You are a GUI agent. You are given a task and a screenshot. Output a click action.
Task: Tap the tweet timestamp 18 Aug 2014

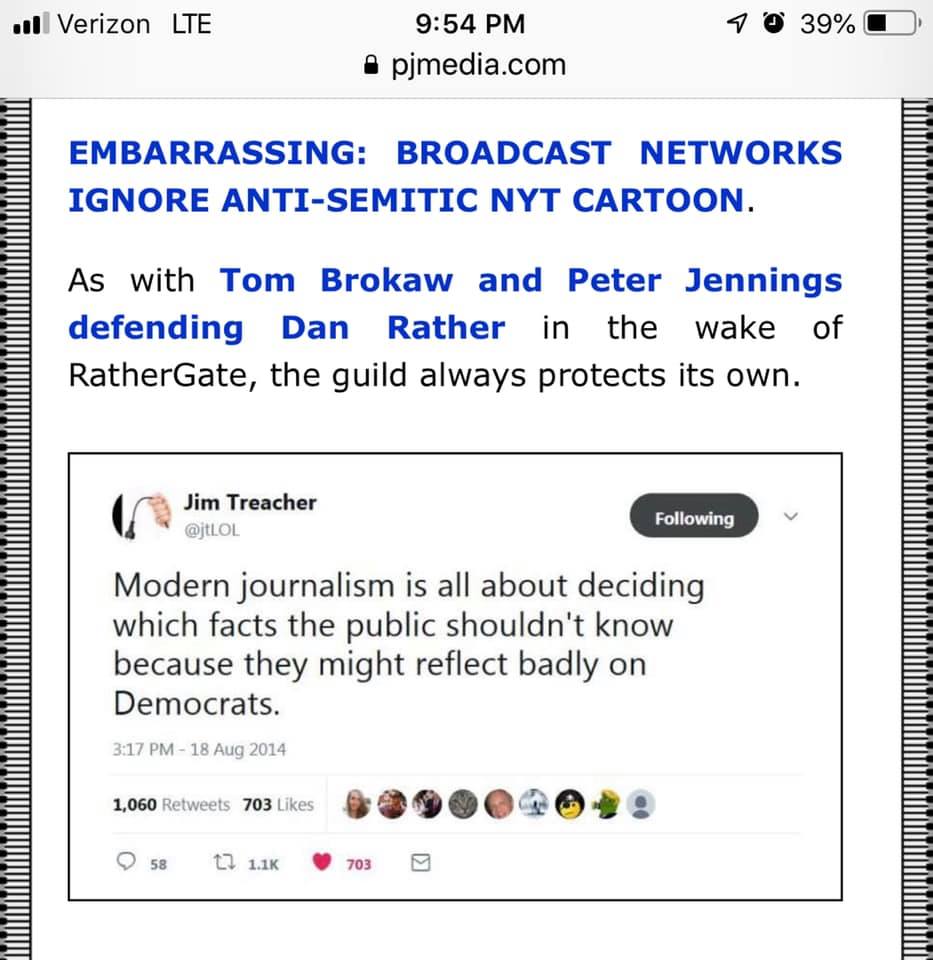[199, 749]
